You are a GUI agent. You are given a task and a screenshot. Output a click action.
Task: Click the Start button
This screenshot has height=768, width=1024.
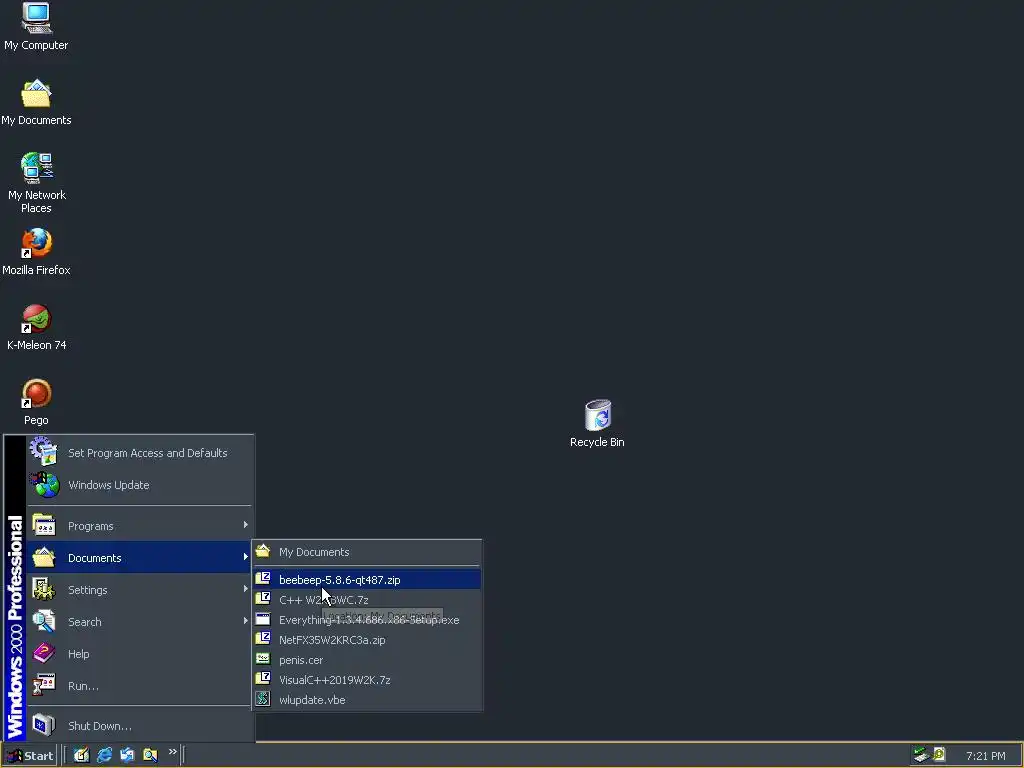30,756
